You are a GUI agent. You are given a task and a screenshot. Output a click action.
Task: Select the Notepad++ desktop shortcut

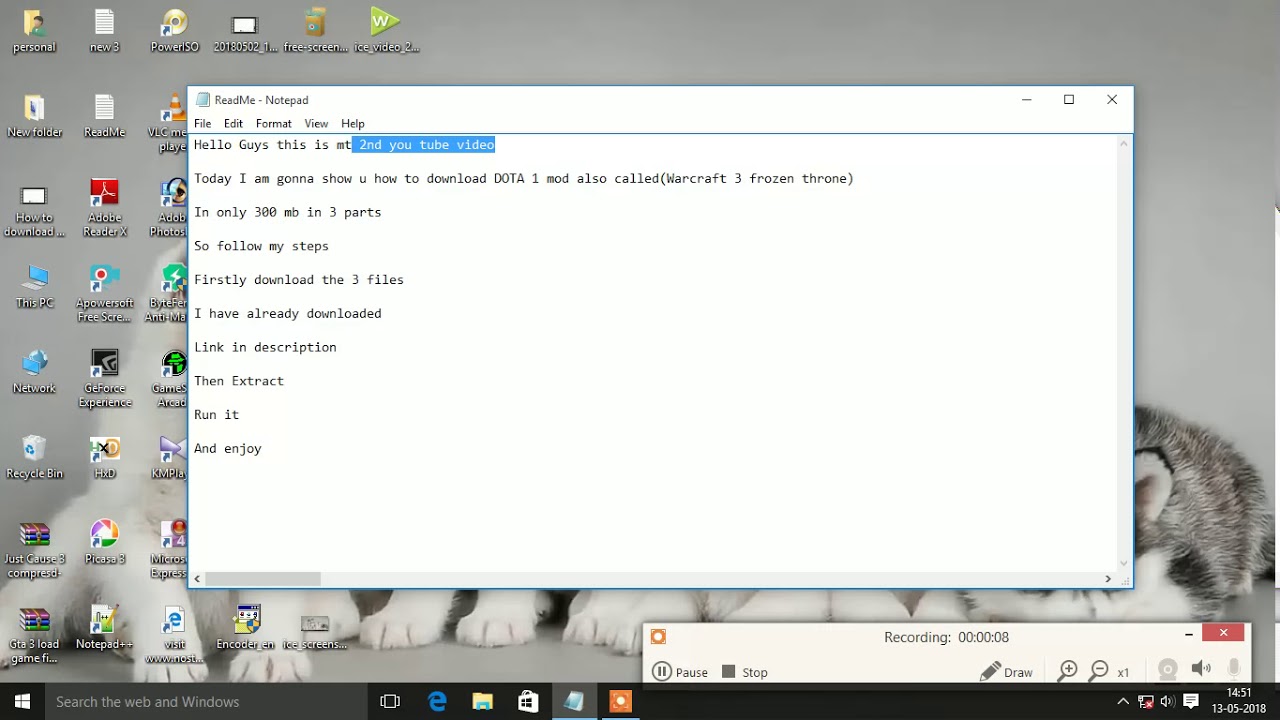[x=104, y=628]
